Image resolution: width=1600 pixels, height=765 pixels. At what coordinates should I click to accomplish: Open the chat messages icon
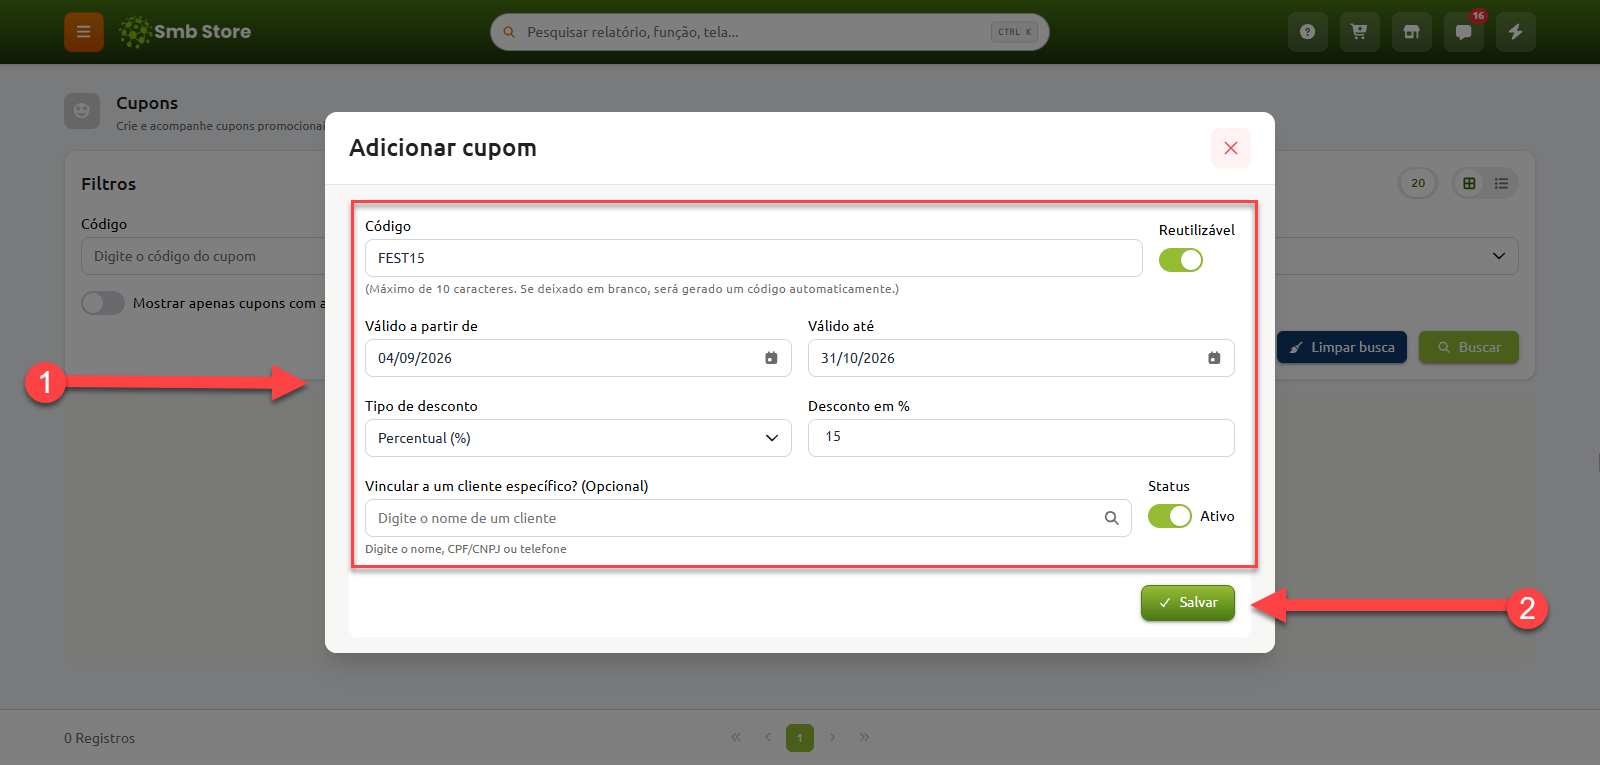click(1464, 32)
